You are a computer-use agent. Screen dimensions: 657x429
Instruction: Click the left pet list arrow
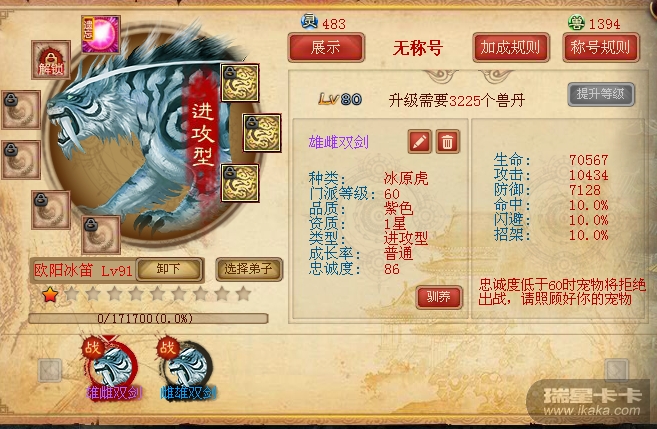tap(50, 370)
